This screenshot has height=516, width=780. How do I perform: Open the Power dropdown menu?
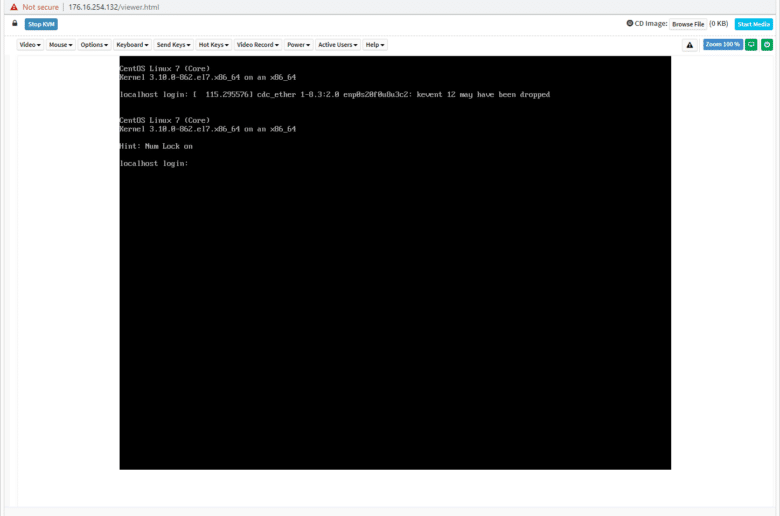[298, 45]
